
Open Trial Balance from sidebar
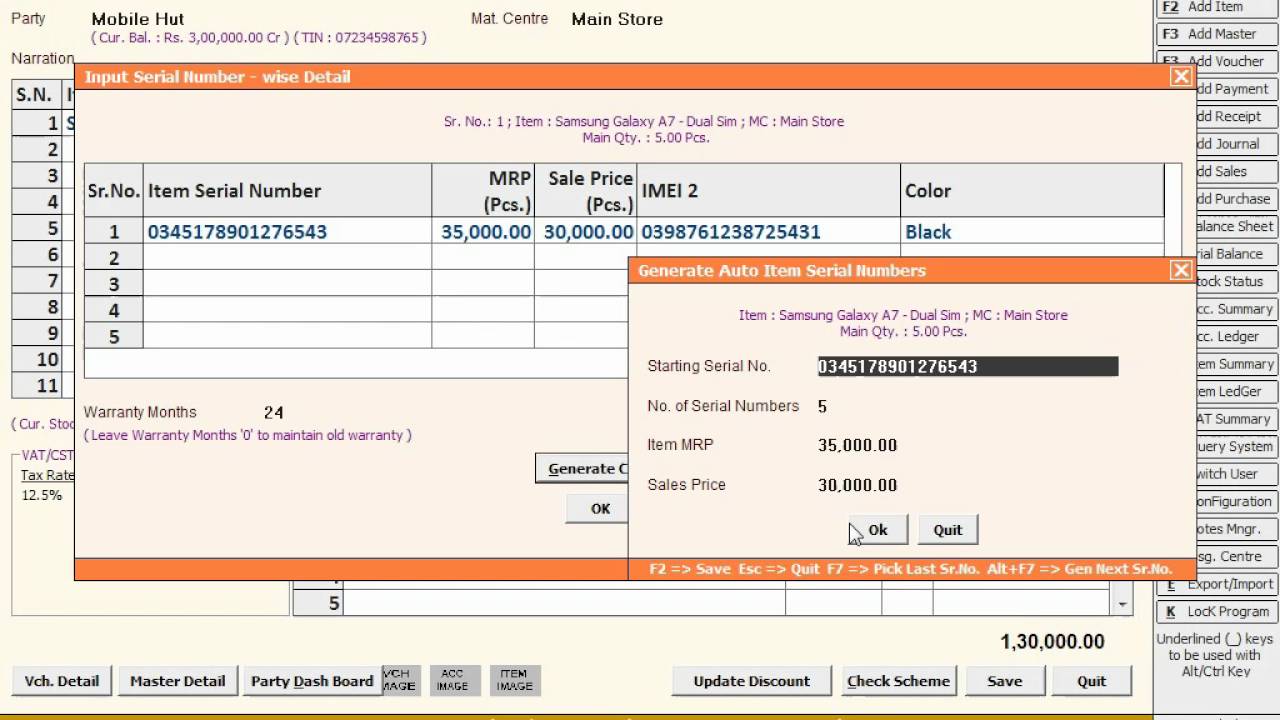[1237, 254]
